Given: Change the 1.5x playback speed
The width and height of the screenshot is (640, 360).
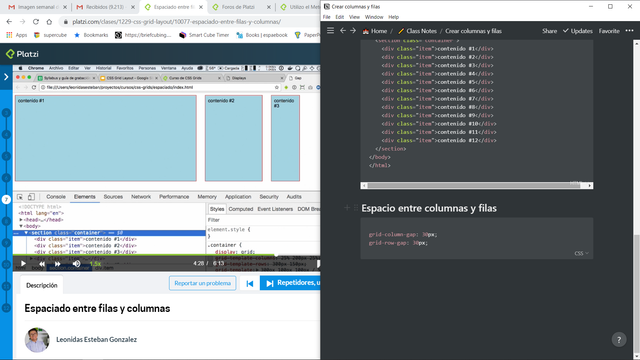Looking at the screenshot, I should (95, 264).
